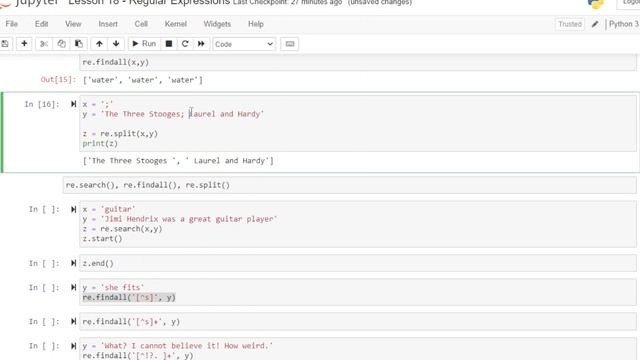Run the 'she fits' cell using its run icon
The width and height of the screenshot is (640, 360).
73,287
